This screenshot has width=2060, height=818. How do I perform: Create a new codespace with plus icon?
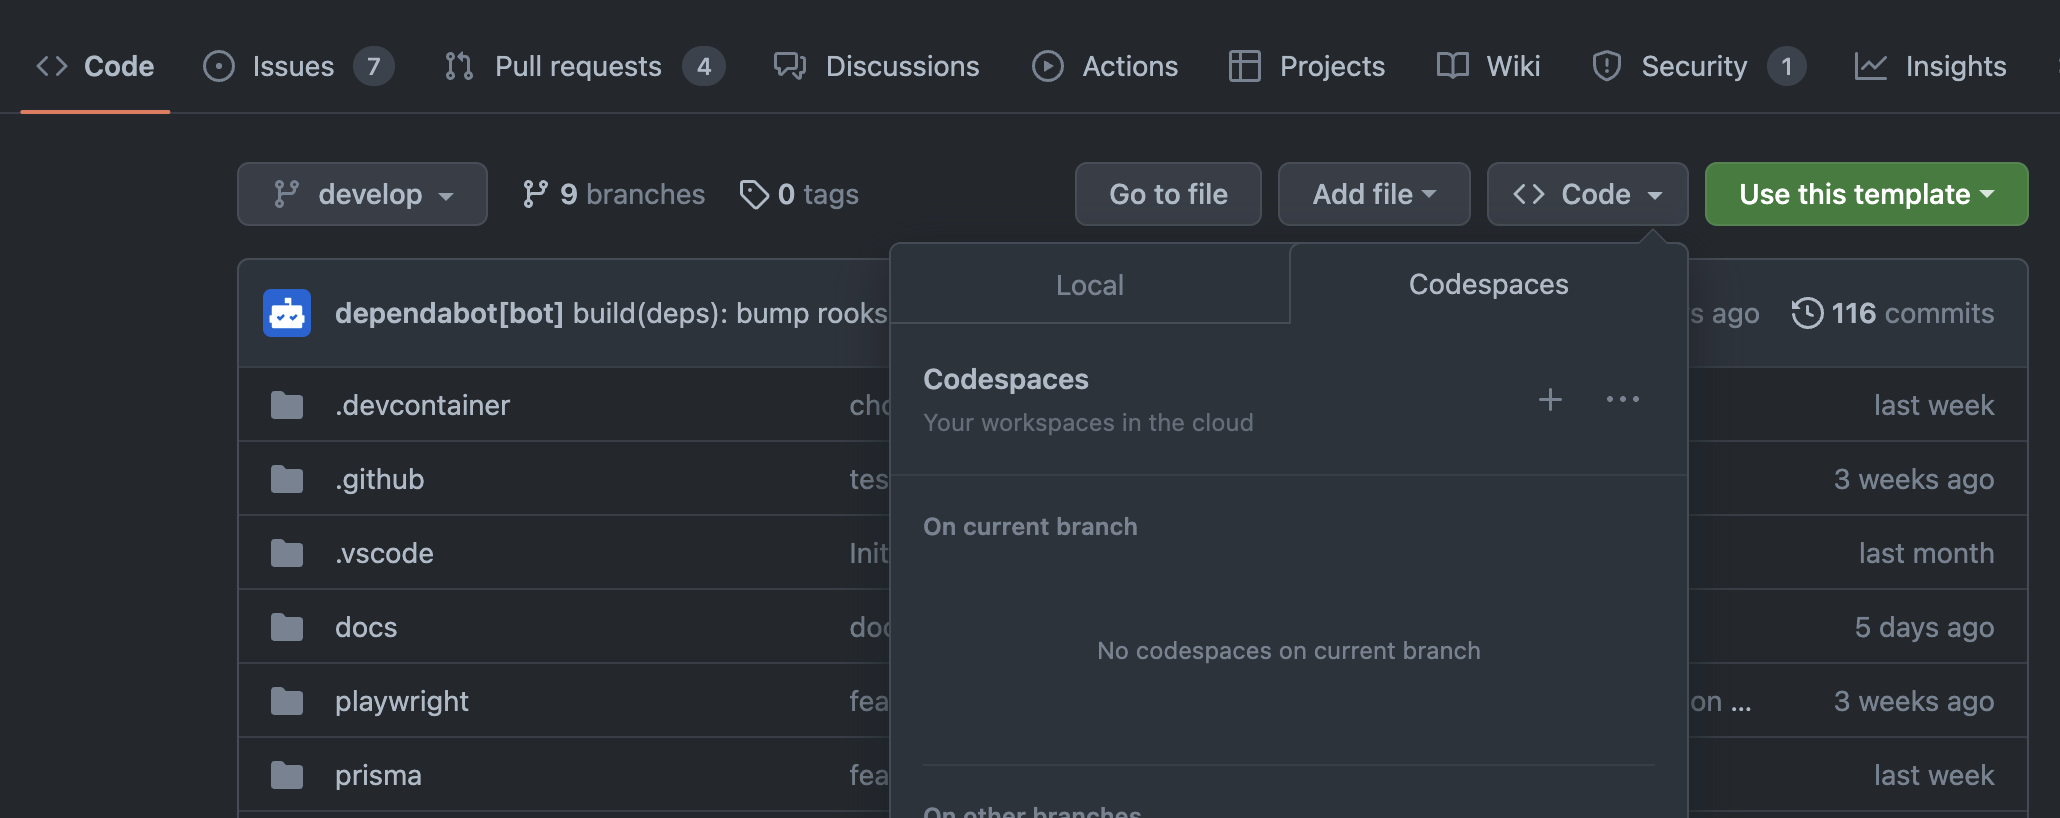[1550, 399]
